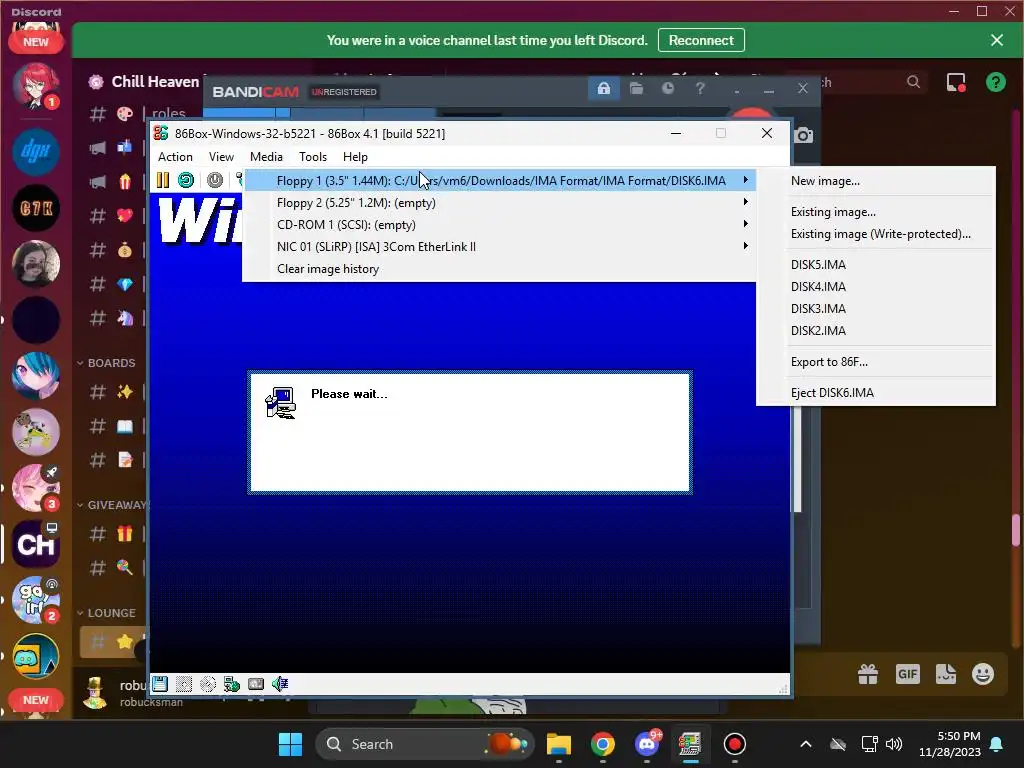Viewport: 1024px width, 768px height.
Task: Expand the NIC 01 3Com EtherLink II submenu
Action: 499,247
